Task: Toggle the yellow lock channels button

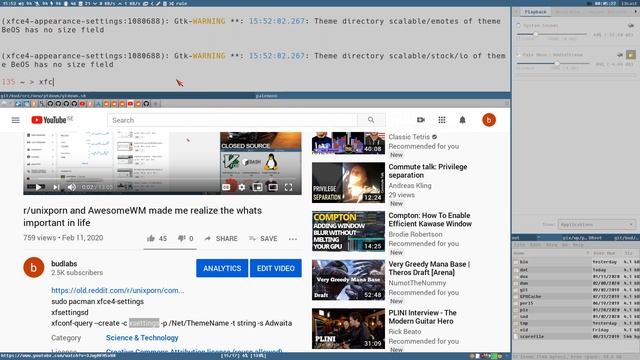Action: (631, 54)
